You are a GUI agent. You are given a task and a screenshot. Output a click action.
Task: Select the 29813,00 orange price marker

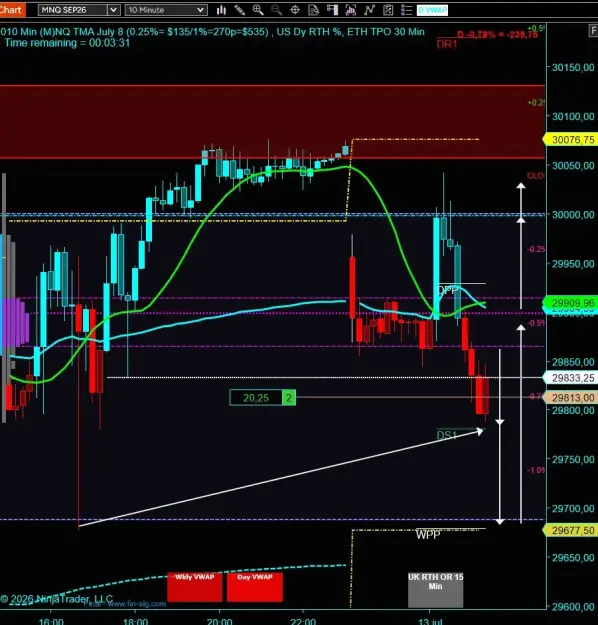(571, 398)
